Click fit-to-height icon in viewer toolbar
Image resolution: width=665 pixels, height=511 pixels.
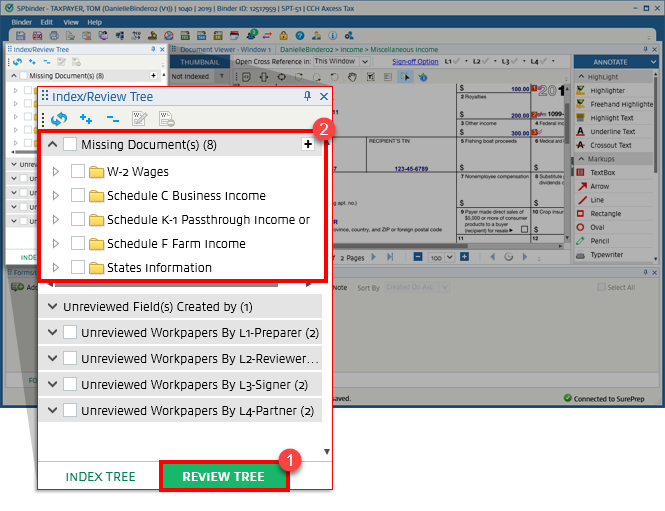(x=264, y=77)
